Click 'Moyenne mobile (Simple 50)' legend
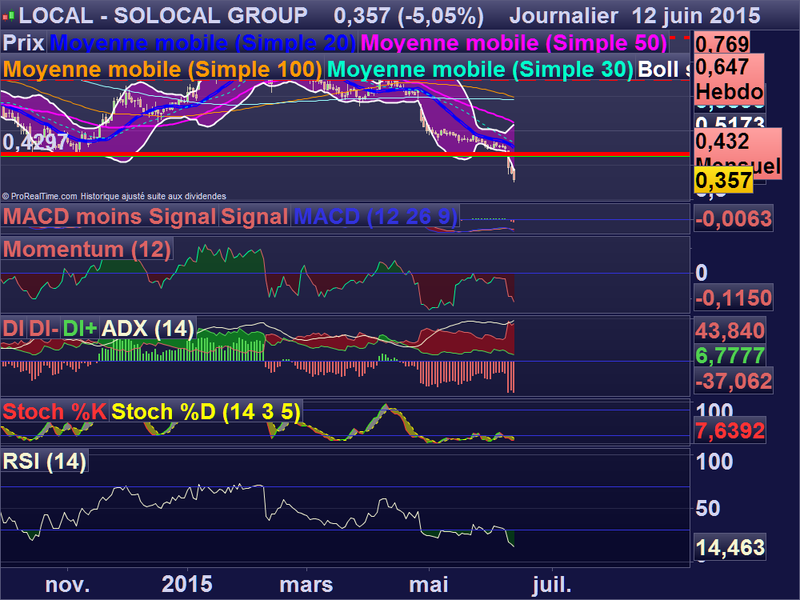The width and height of the screenshot is (800, 600). coord(513,42)
